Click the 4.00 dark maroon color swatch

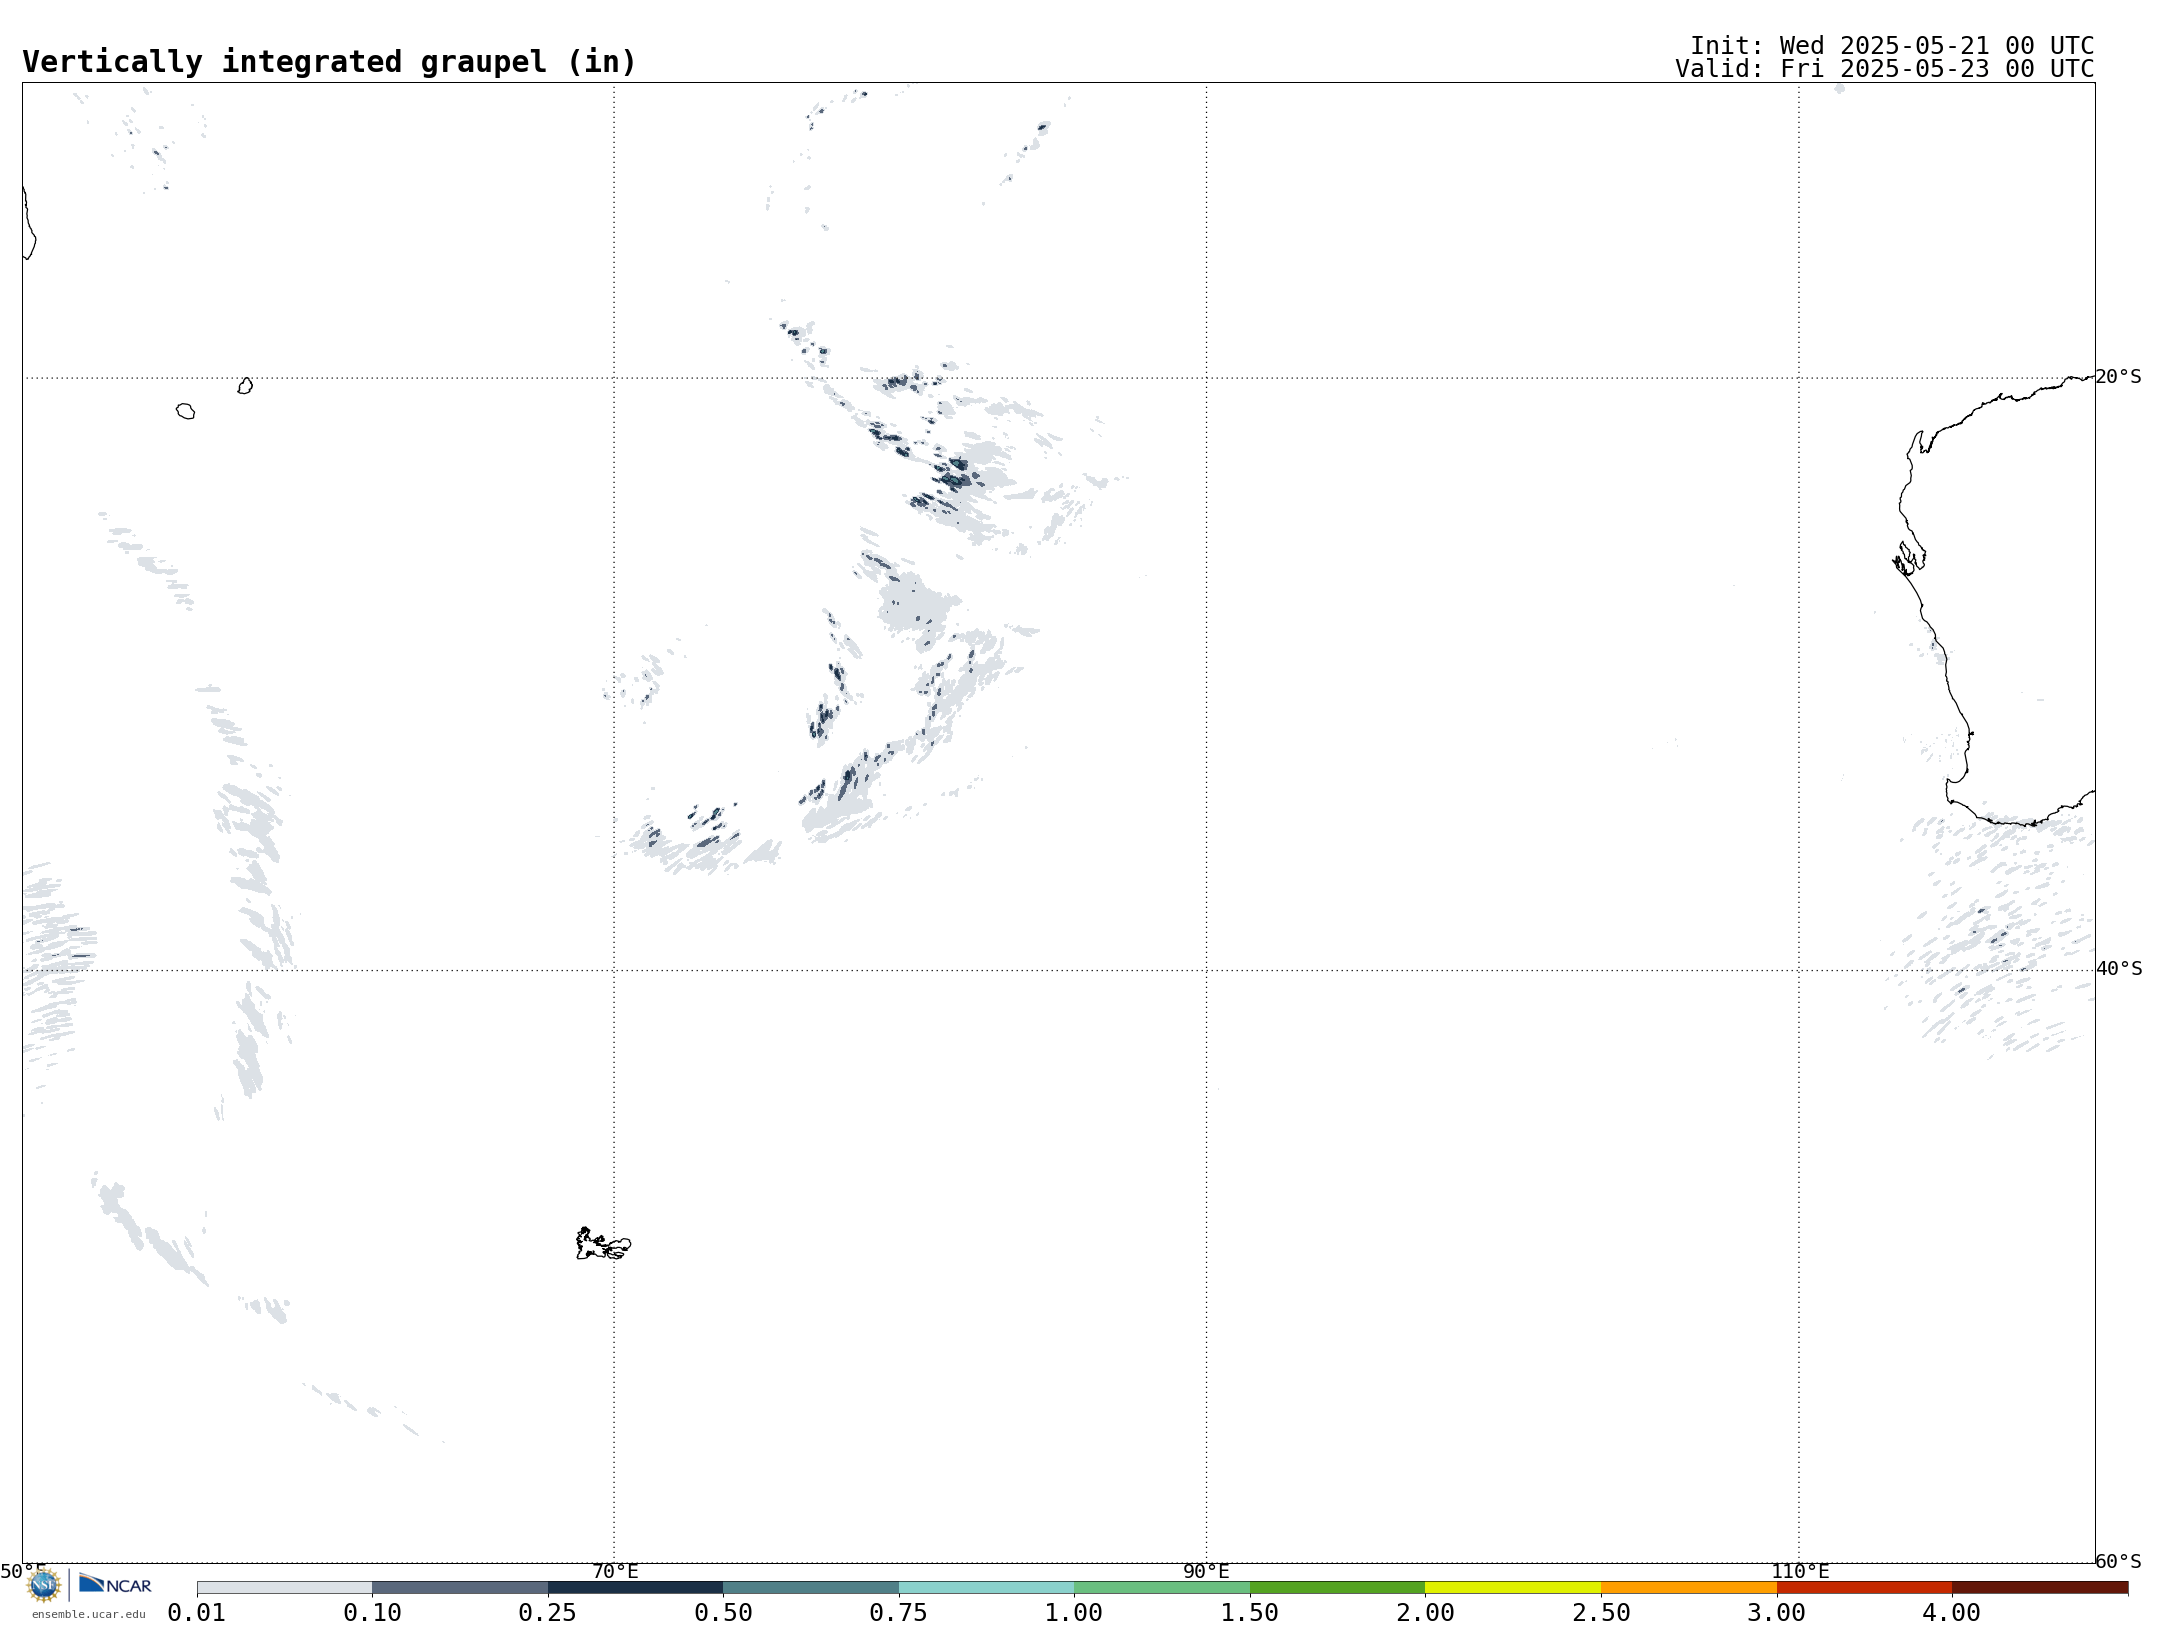[x=2040, y=1588]
